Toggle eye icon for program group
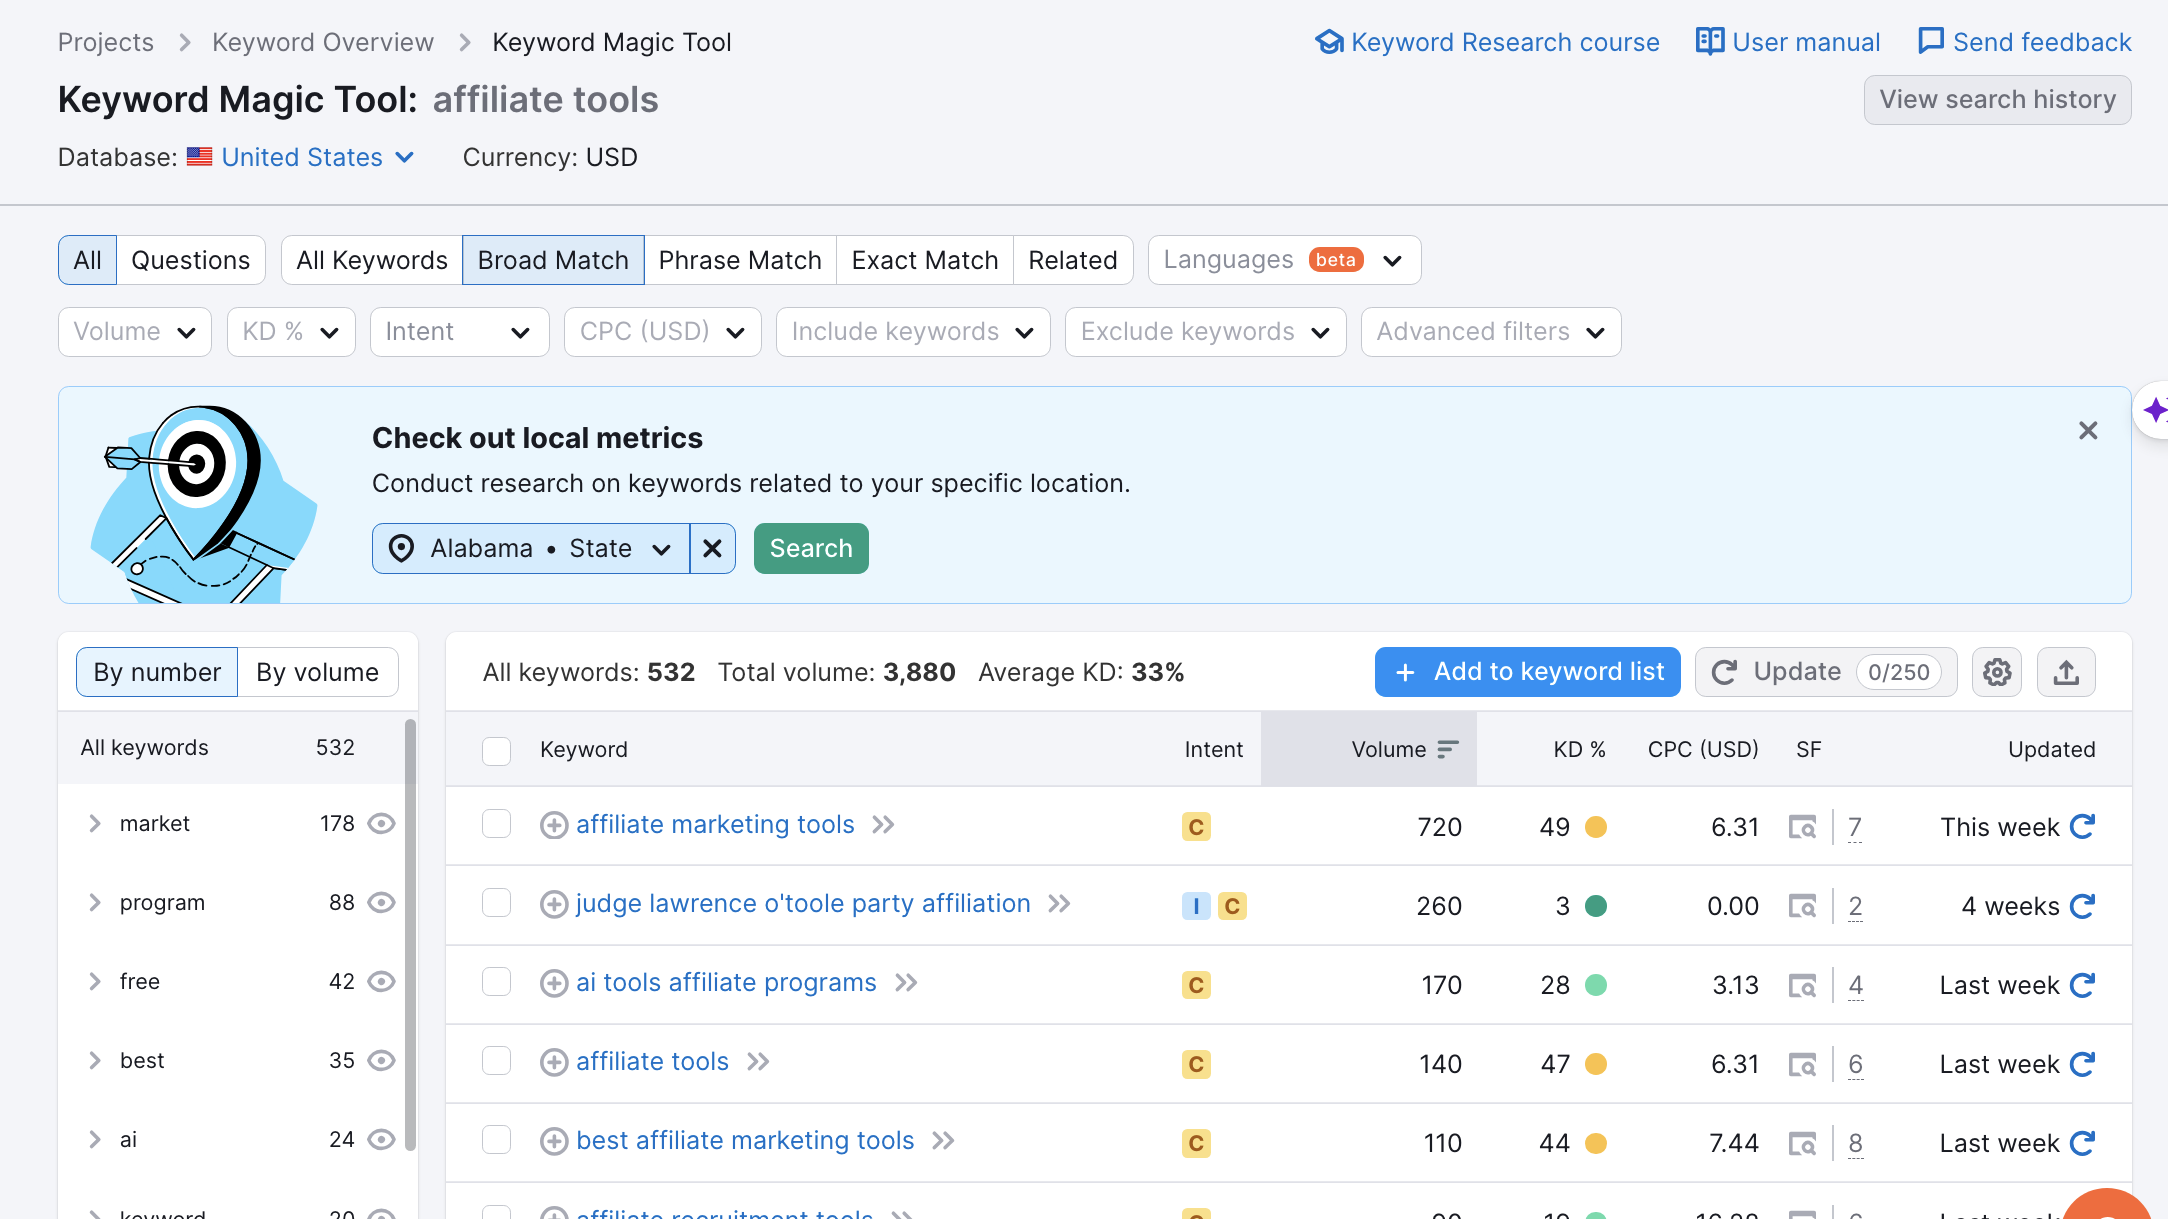The height and width of the screenshot is (1219, 2168). coord(382,903)
